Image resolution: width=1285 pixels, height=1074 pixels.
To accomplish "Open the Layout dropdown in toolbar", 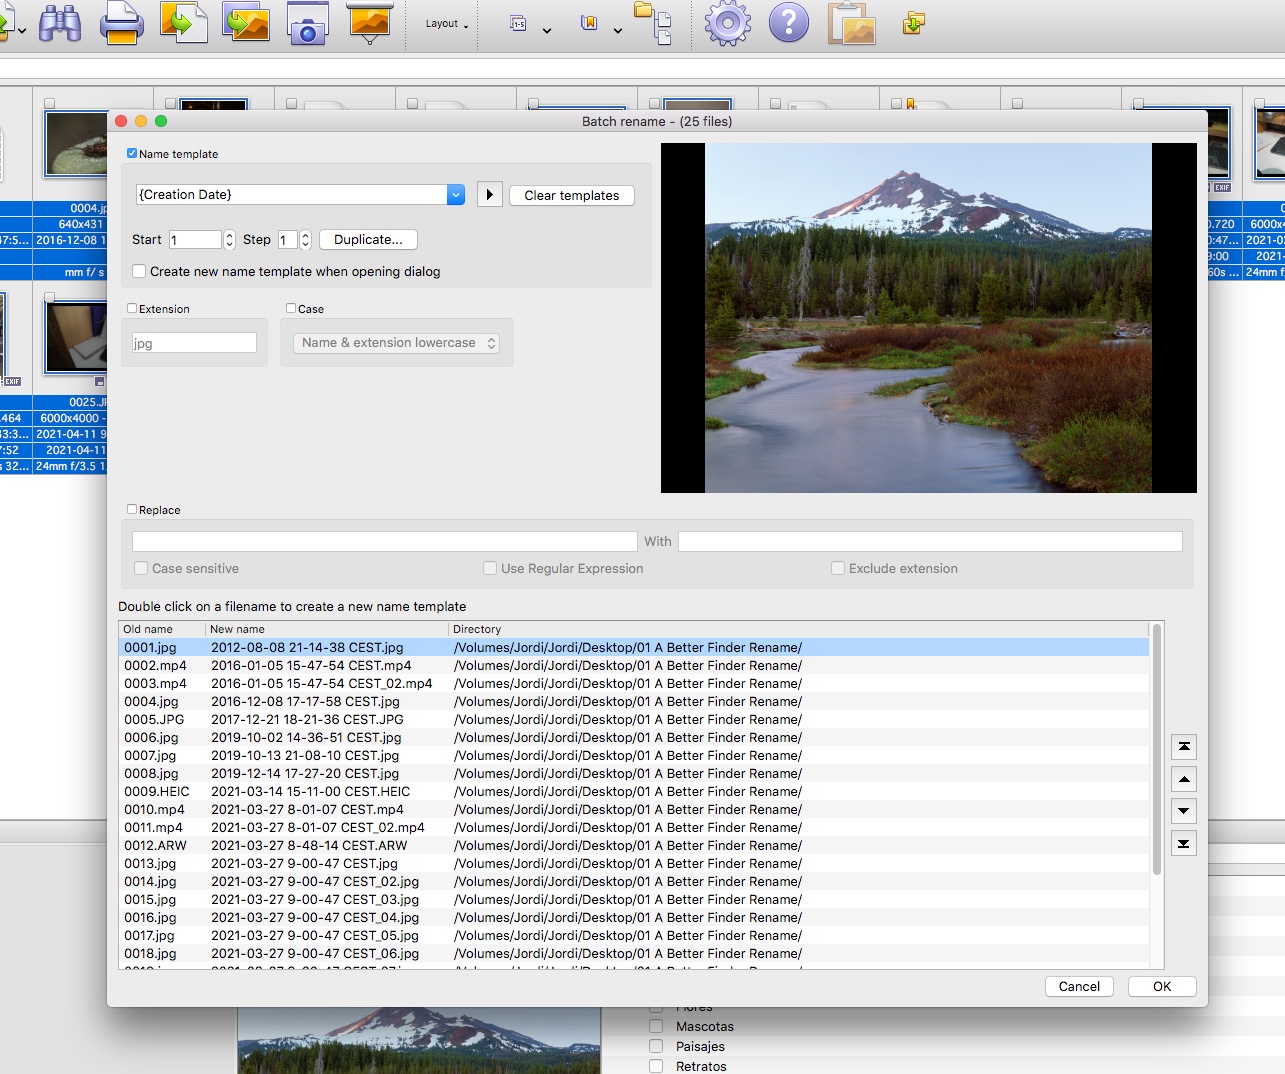I will (x=446, y=24).
